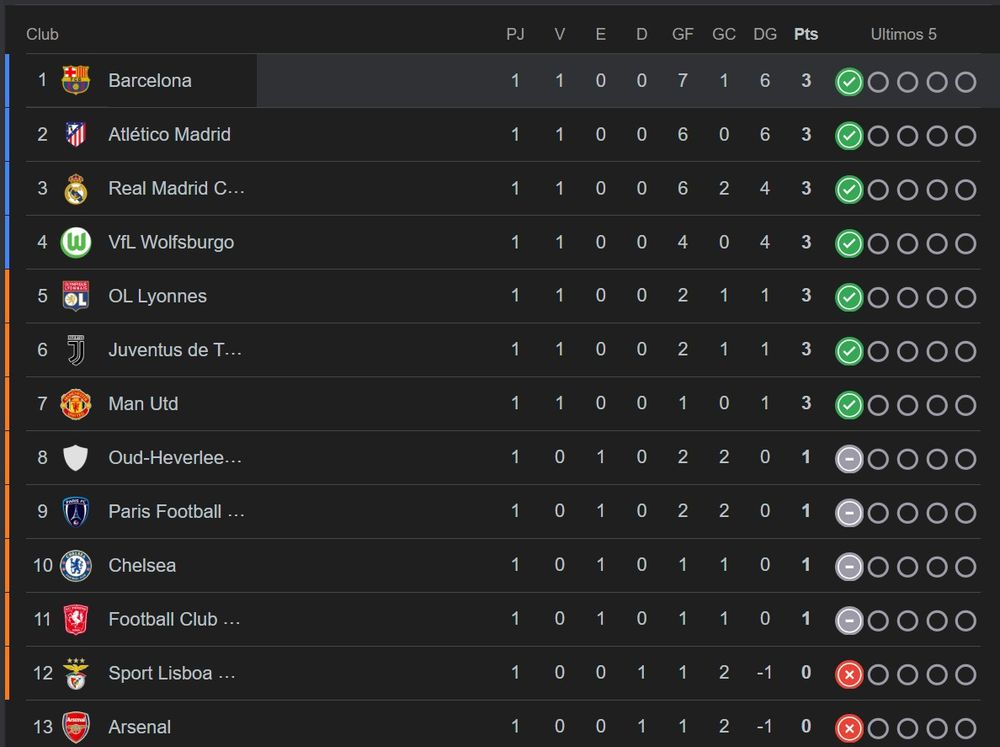Sort by the Pts column header
The width and height of the screenshot is (1000, 747).
(x=805, y=34)
